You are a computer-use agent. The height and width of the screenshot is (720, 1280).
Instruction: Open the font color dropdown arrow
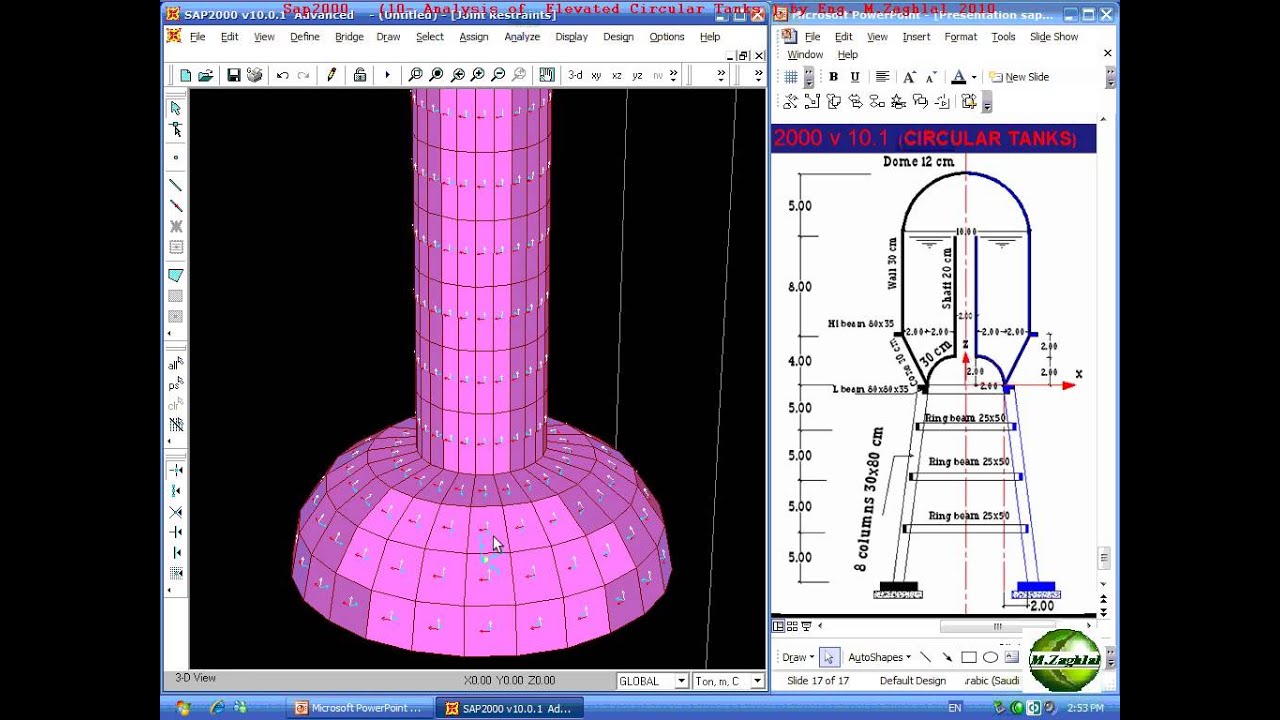[x=973, y=77]
